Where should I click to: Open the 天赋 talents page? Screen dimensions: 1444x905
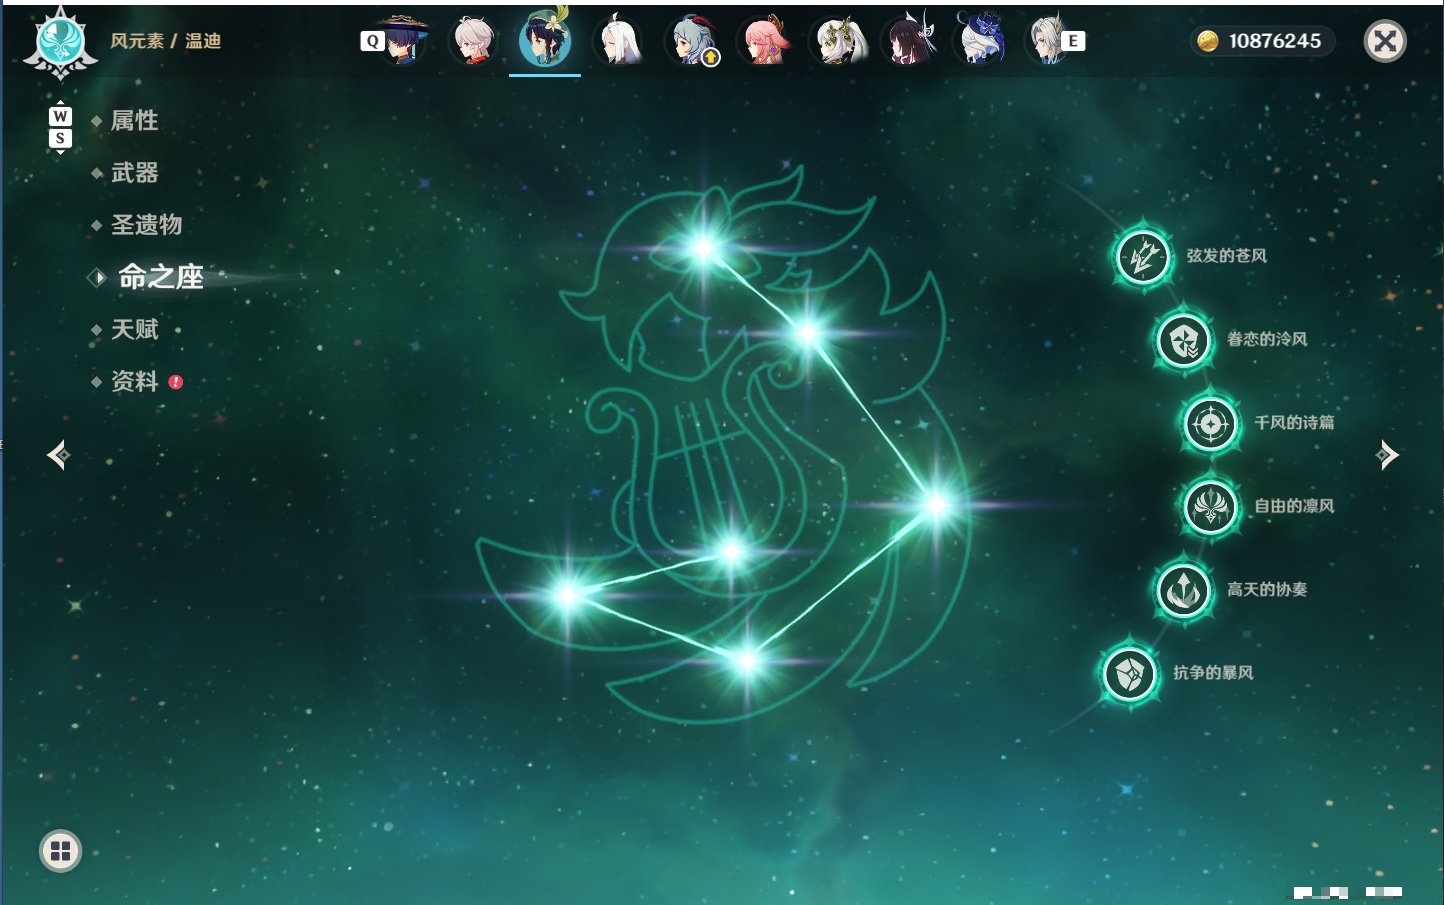tap(134, 329)
